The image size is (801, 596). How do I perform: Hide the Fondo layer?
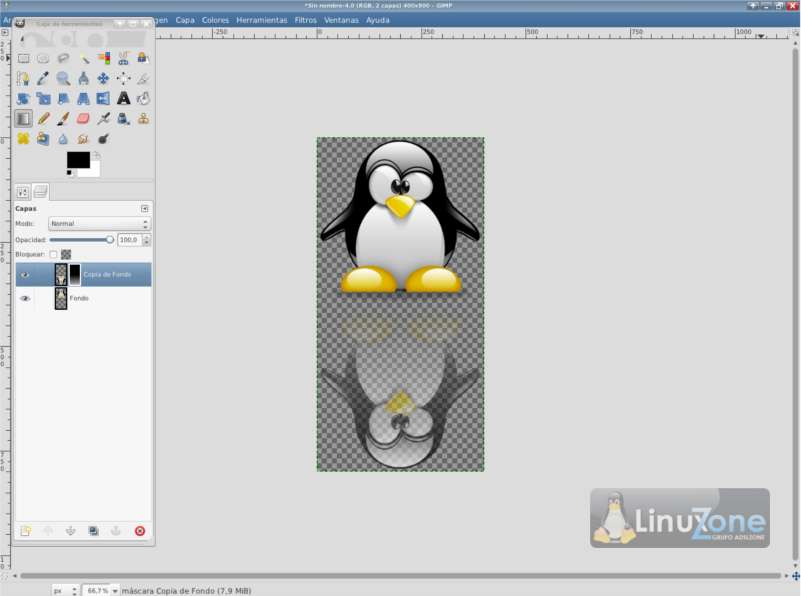25,298
